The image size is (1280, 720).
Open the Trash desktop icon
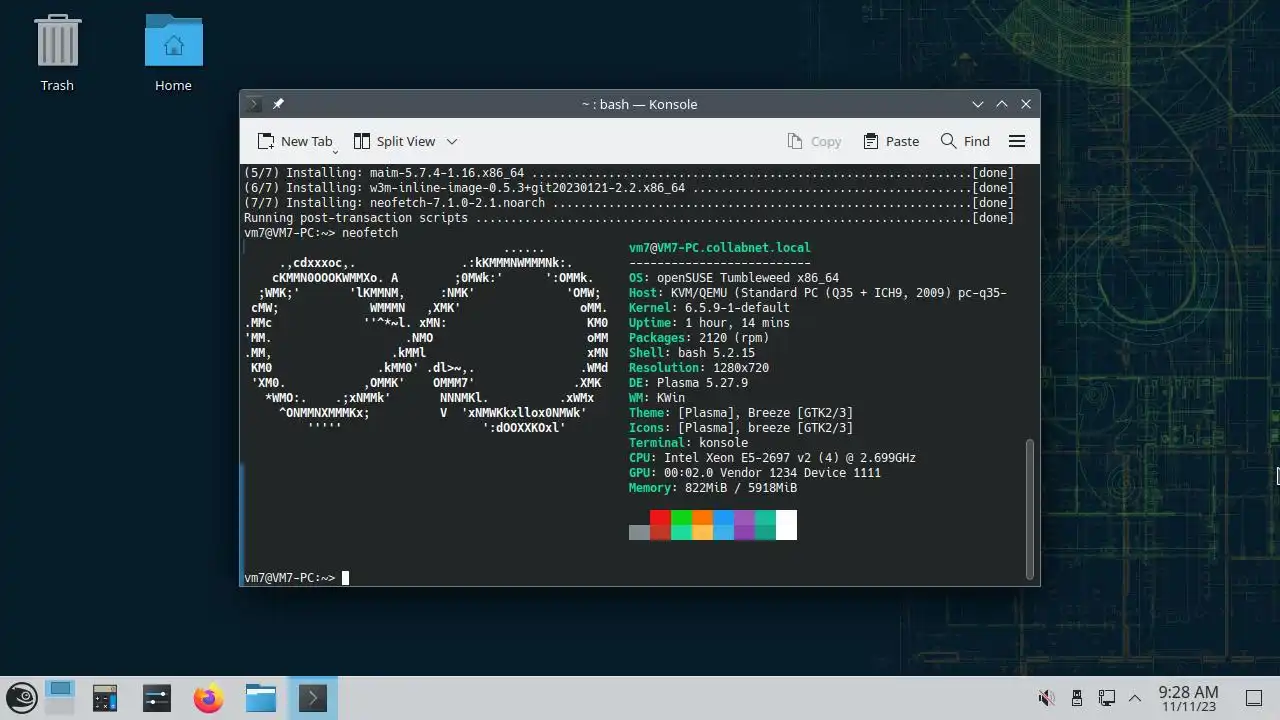pos(57,52)
